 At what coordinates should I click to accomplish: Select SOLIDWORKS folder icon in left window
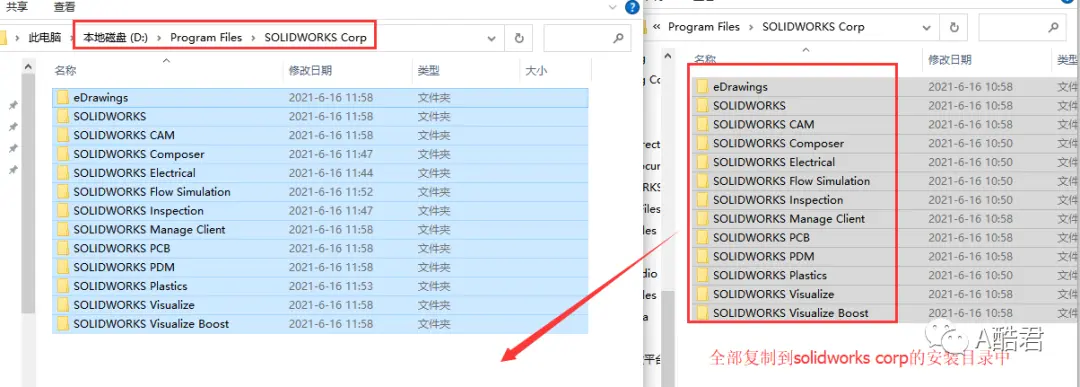tap(63, 116)
